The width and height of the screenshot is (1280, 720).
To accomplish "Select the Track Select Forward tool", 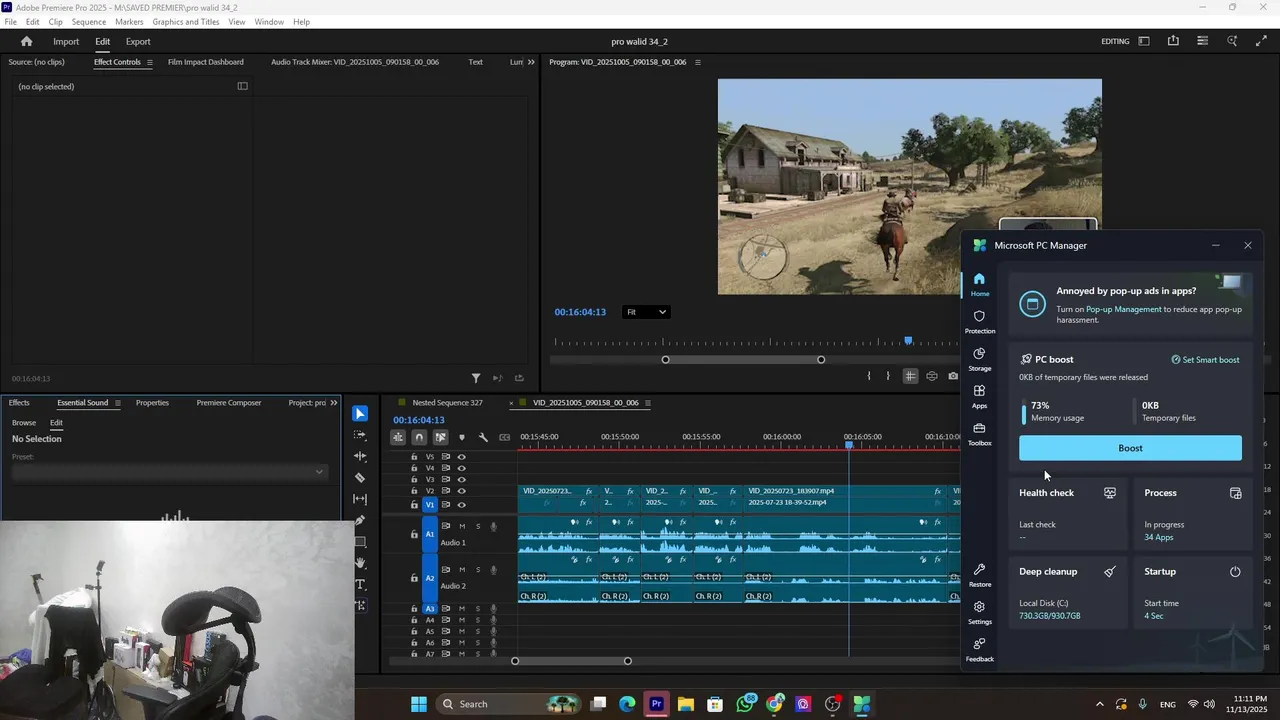I will (x=360, y=435).
